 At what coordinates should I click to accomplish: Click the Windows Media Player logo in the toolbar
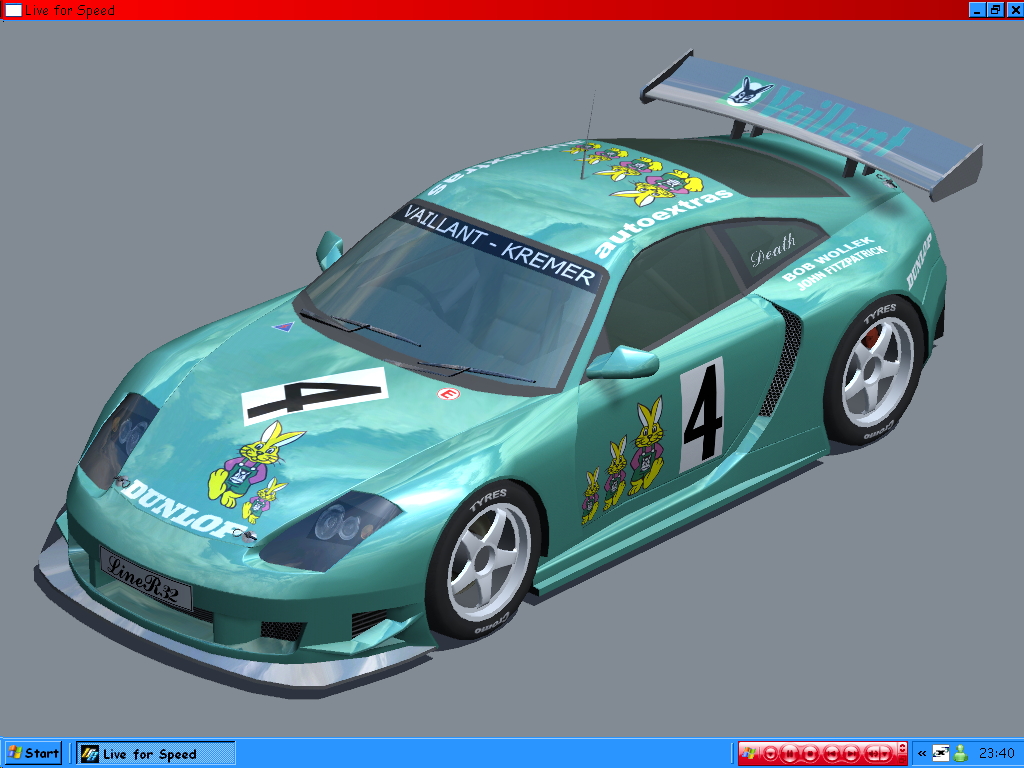(748, 753)
